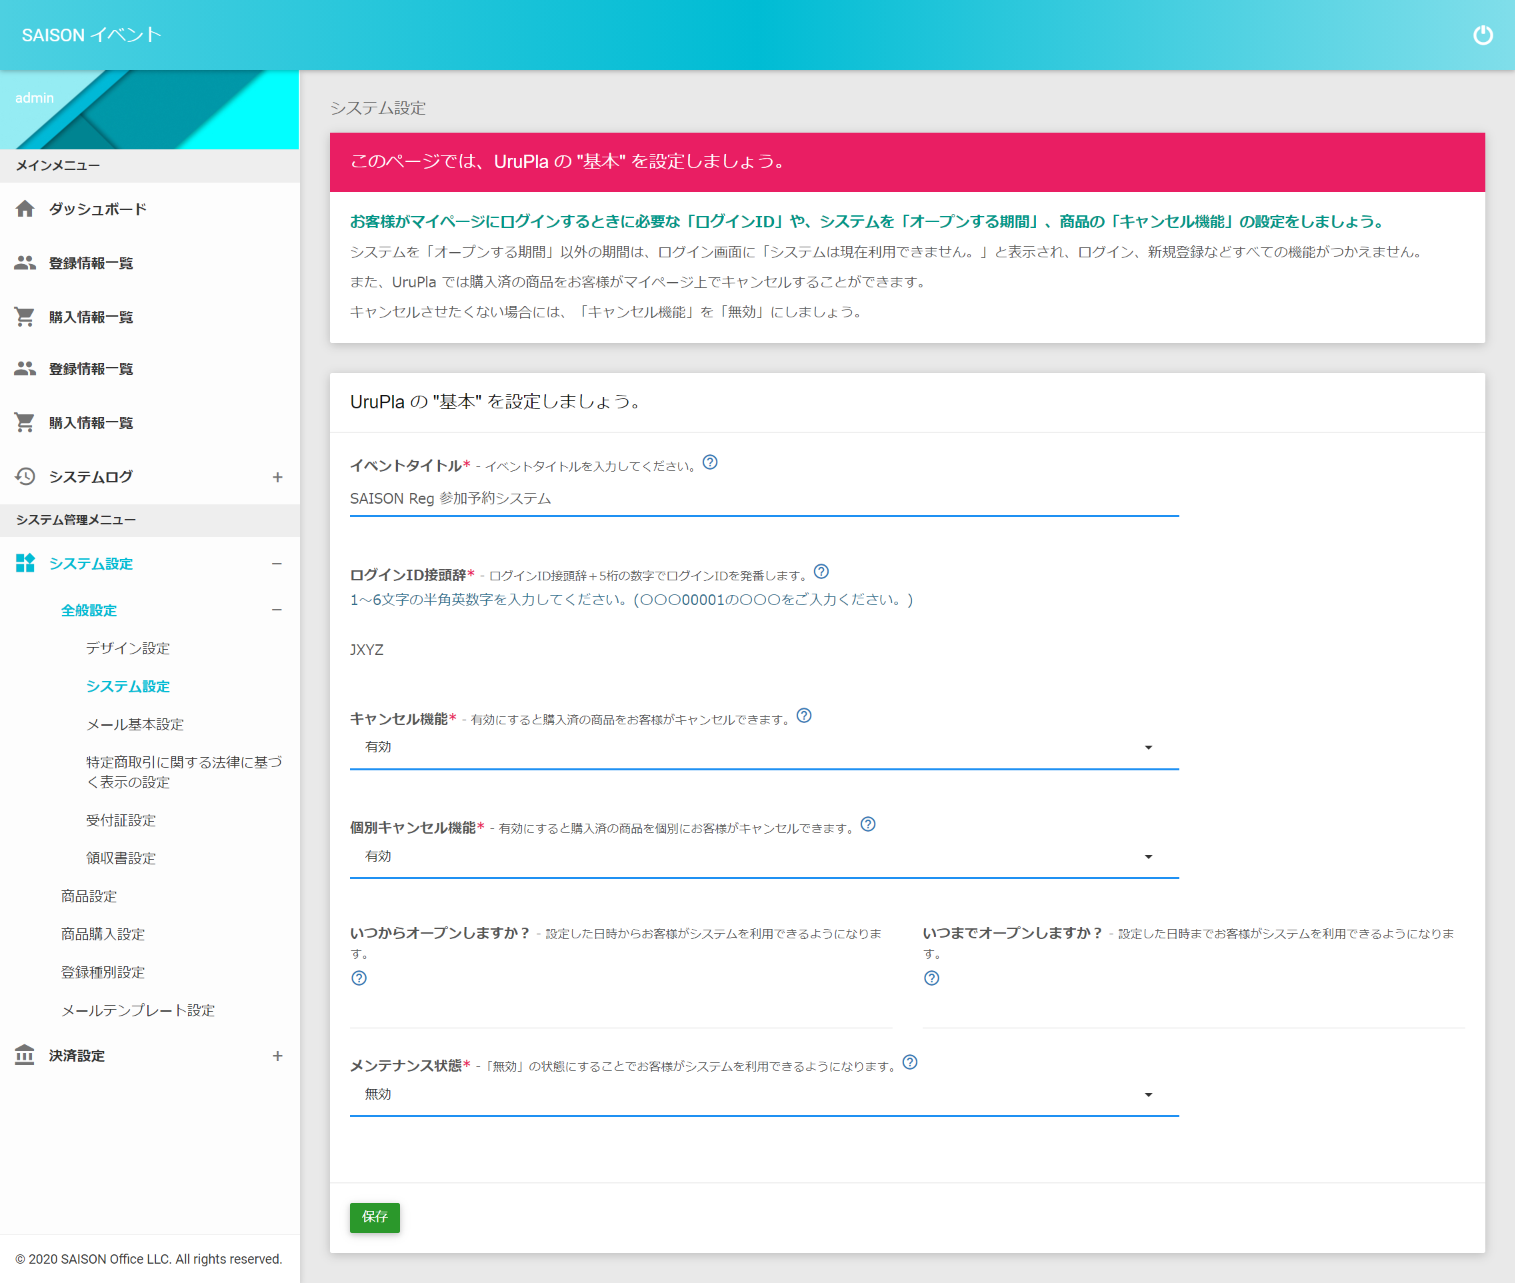Focus the いつからオープンしますか date field

(x=621, y=1011)
